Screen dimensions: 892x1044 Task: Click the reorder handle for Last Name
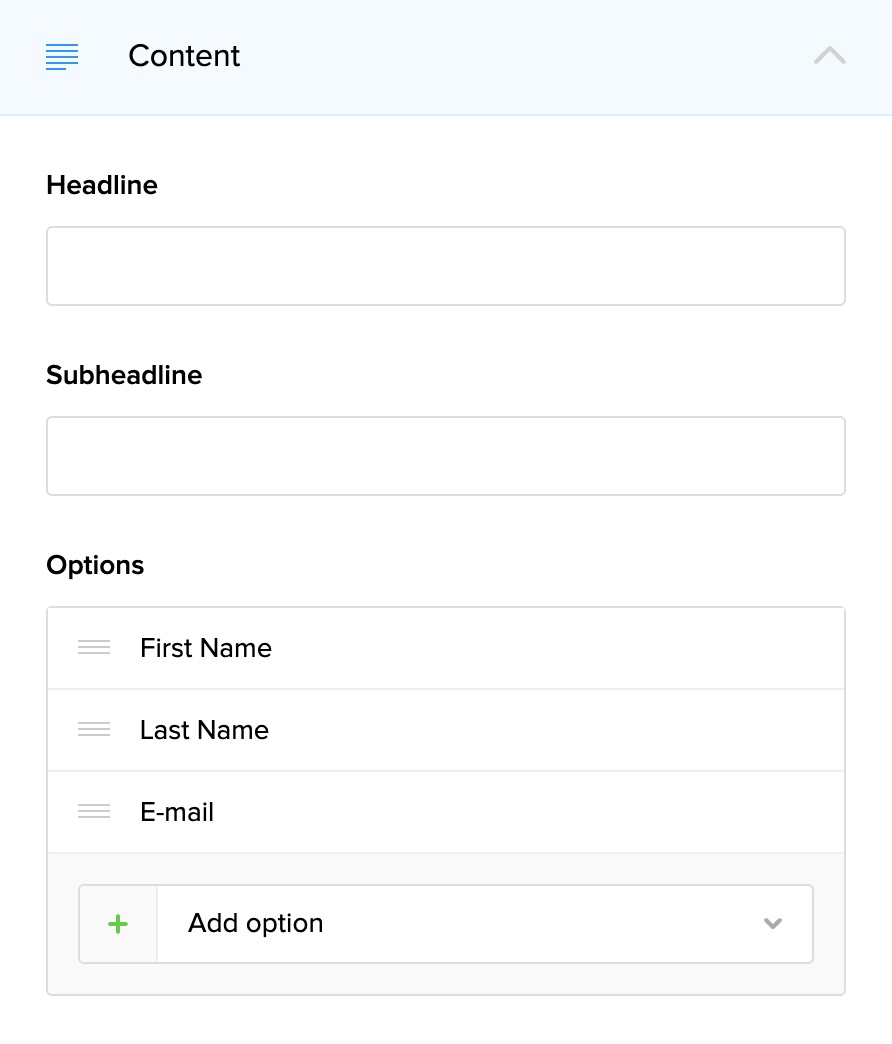pos(94,730)
